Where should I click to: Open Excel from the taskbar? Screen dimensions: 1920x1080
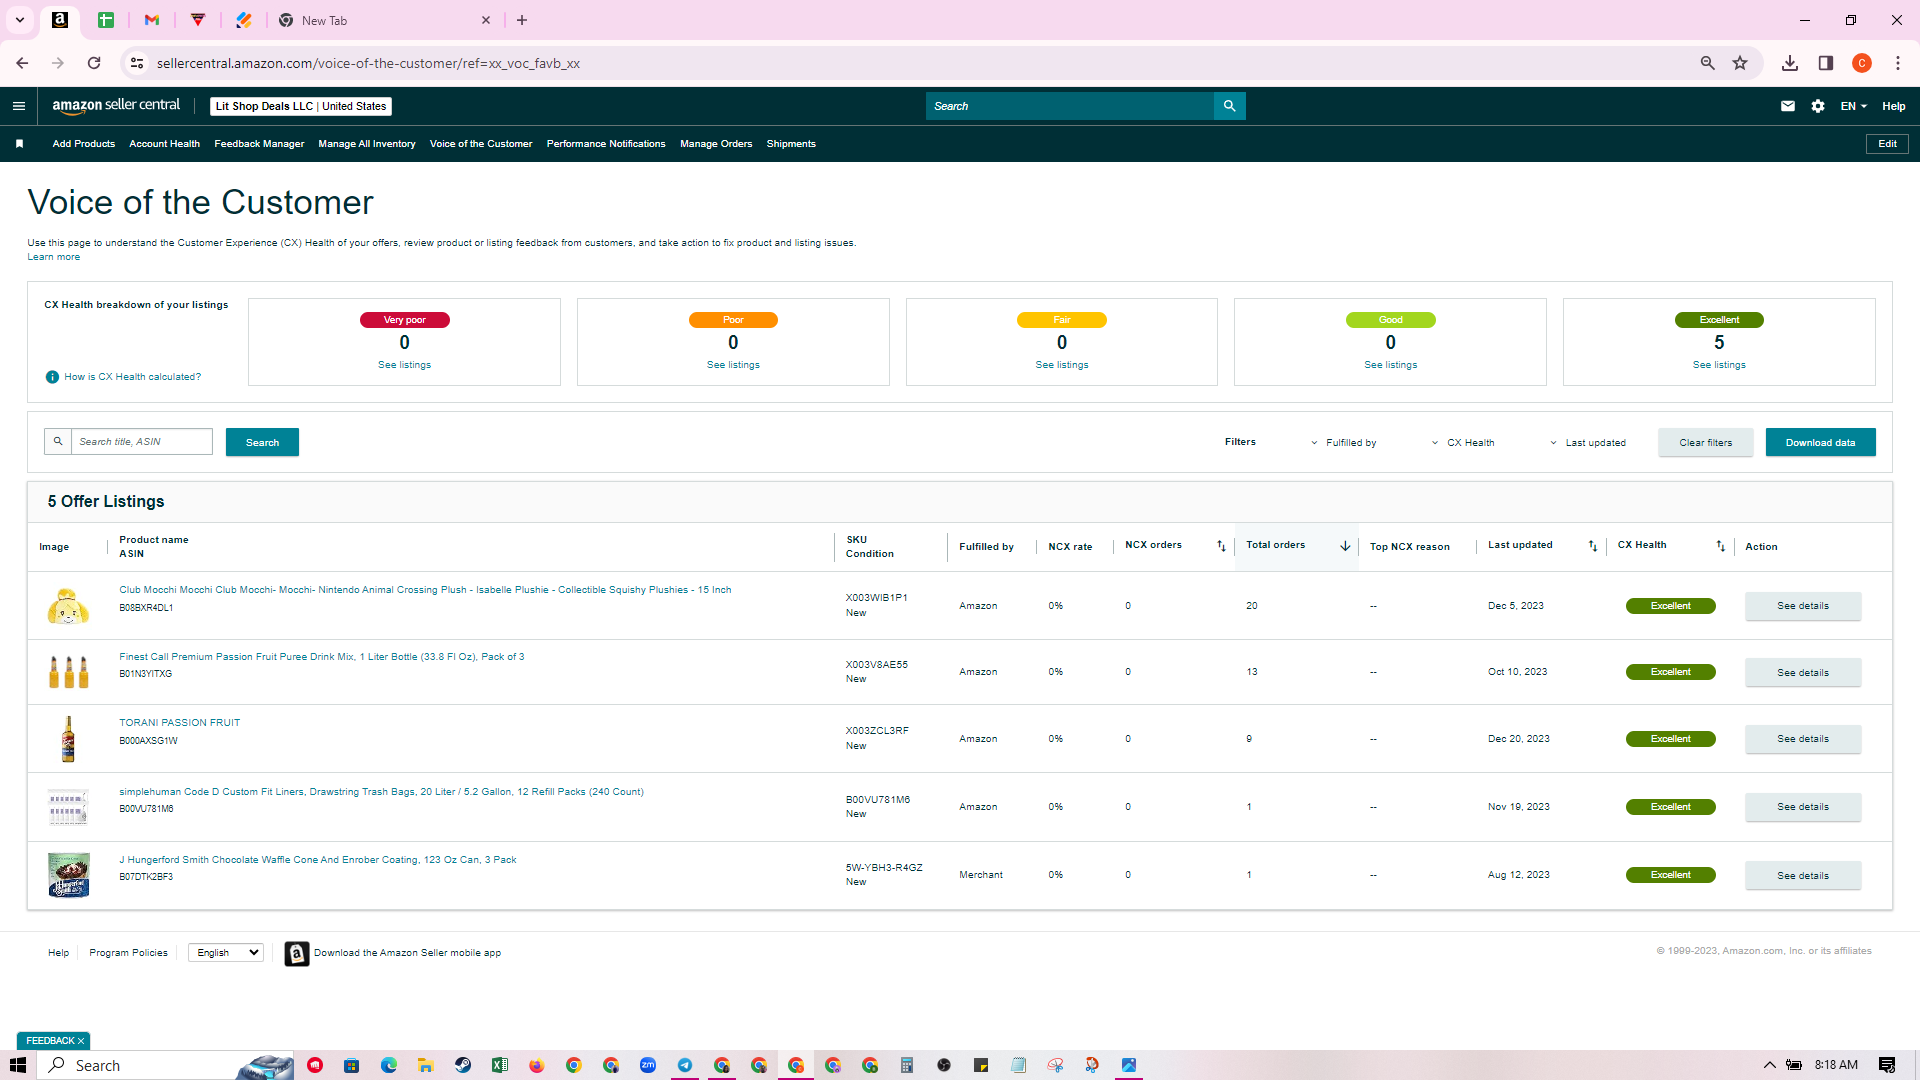coord(500,1065)
